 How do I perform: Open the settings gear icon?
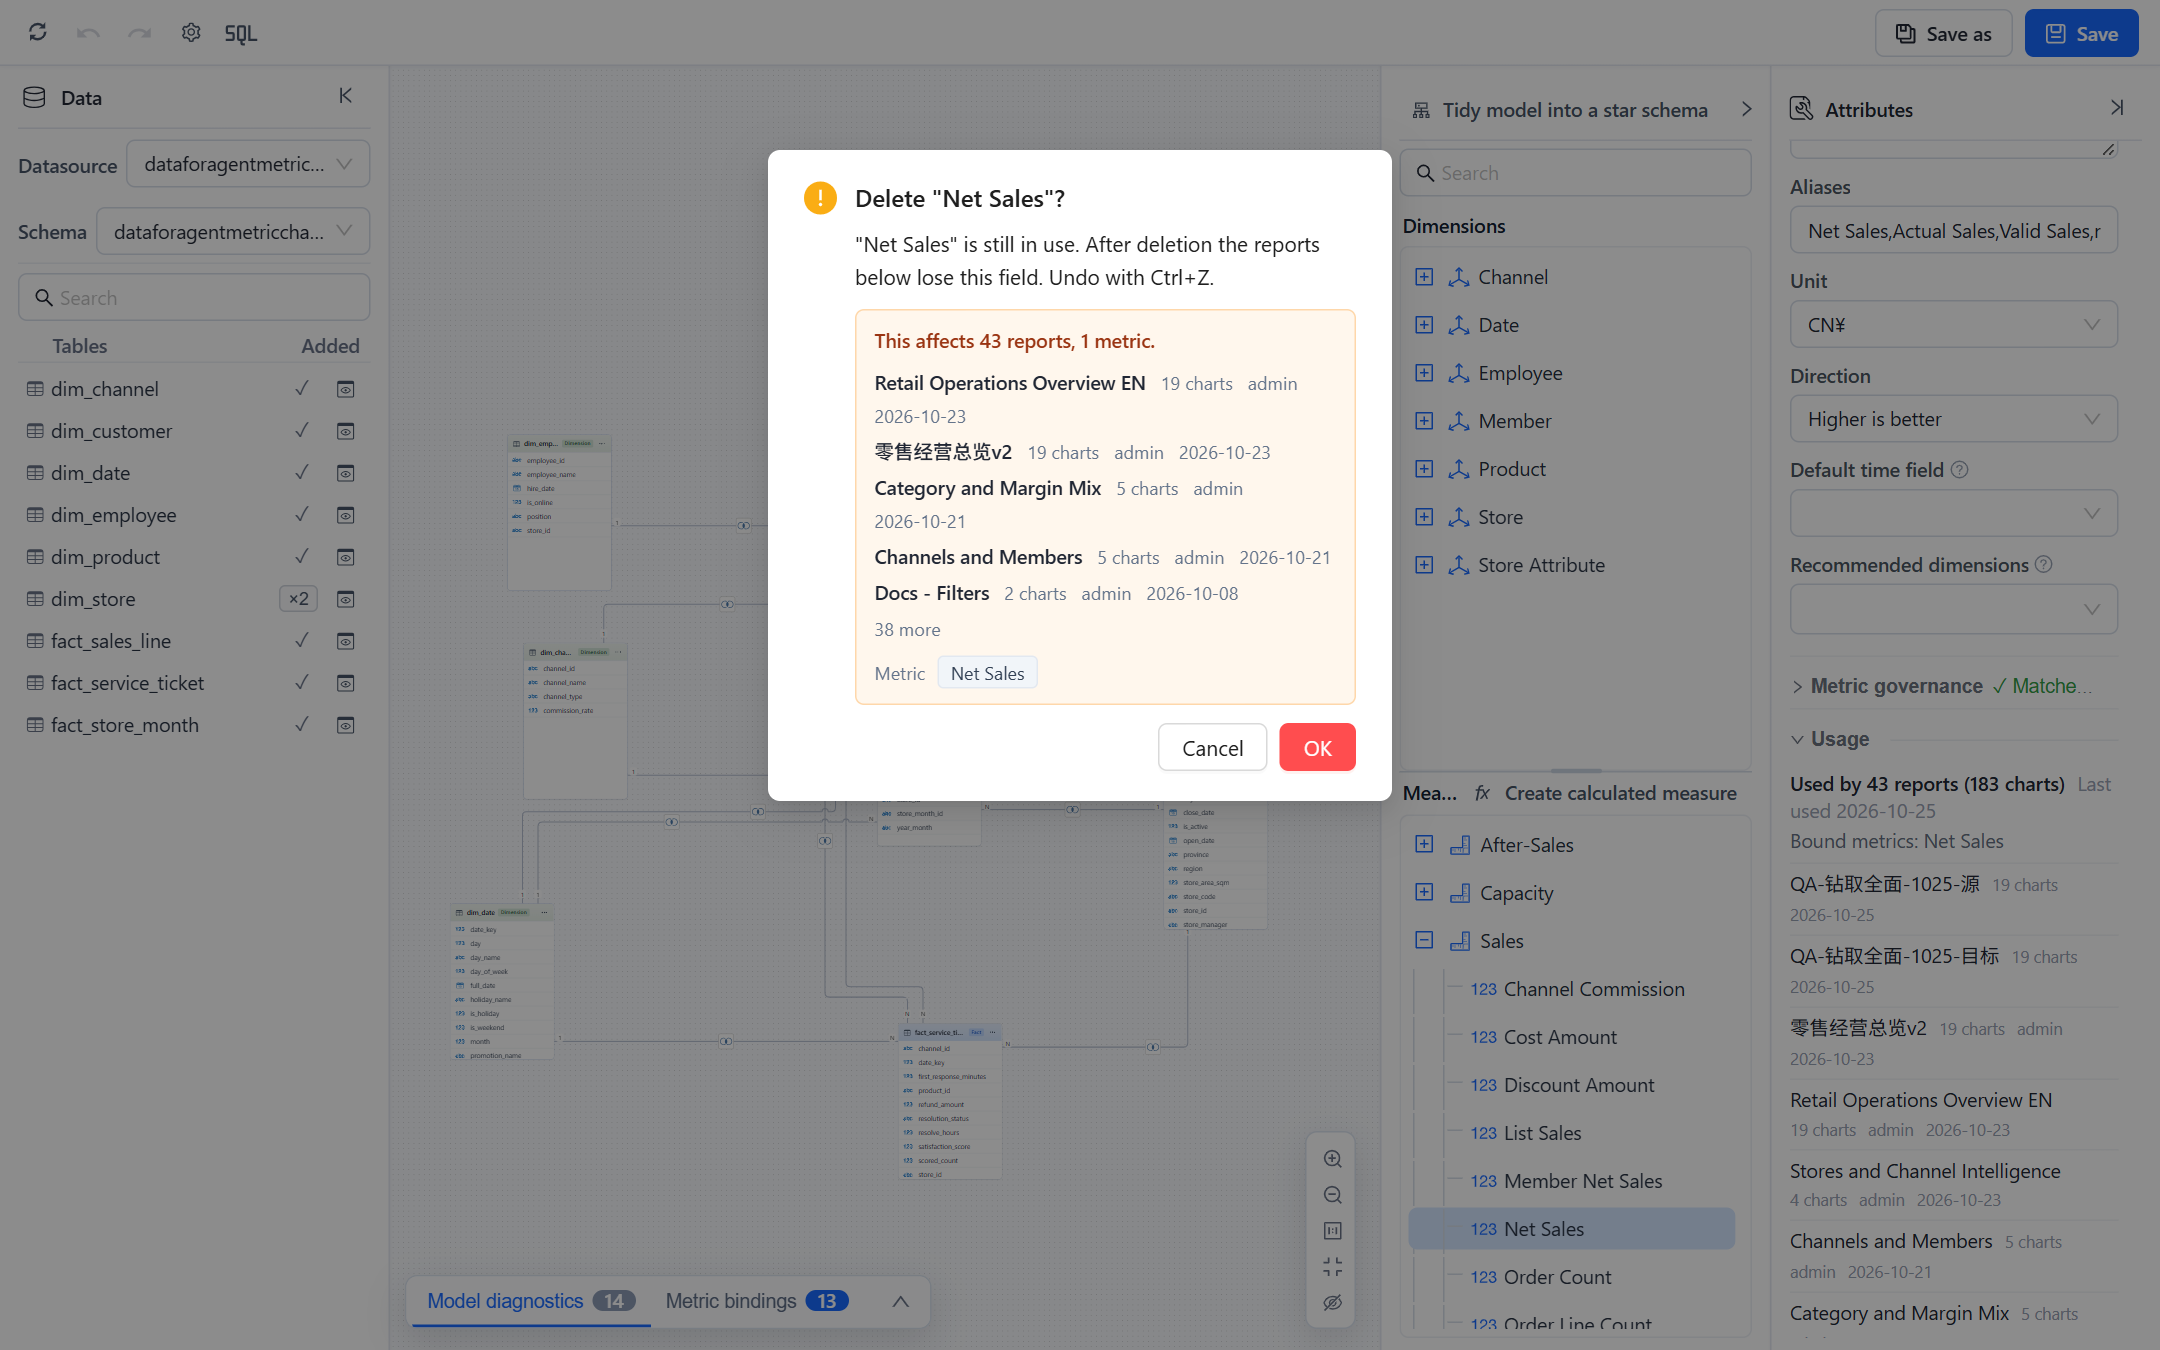[191, 33]
